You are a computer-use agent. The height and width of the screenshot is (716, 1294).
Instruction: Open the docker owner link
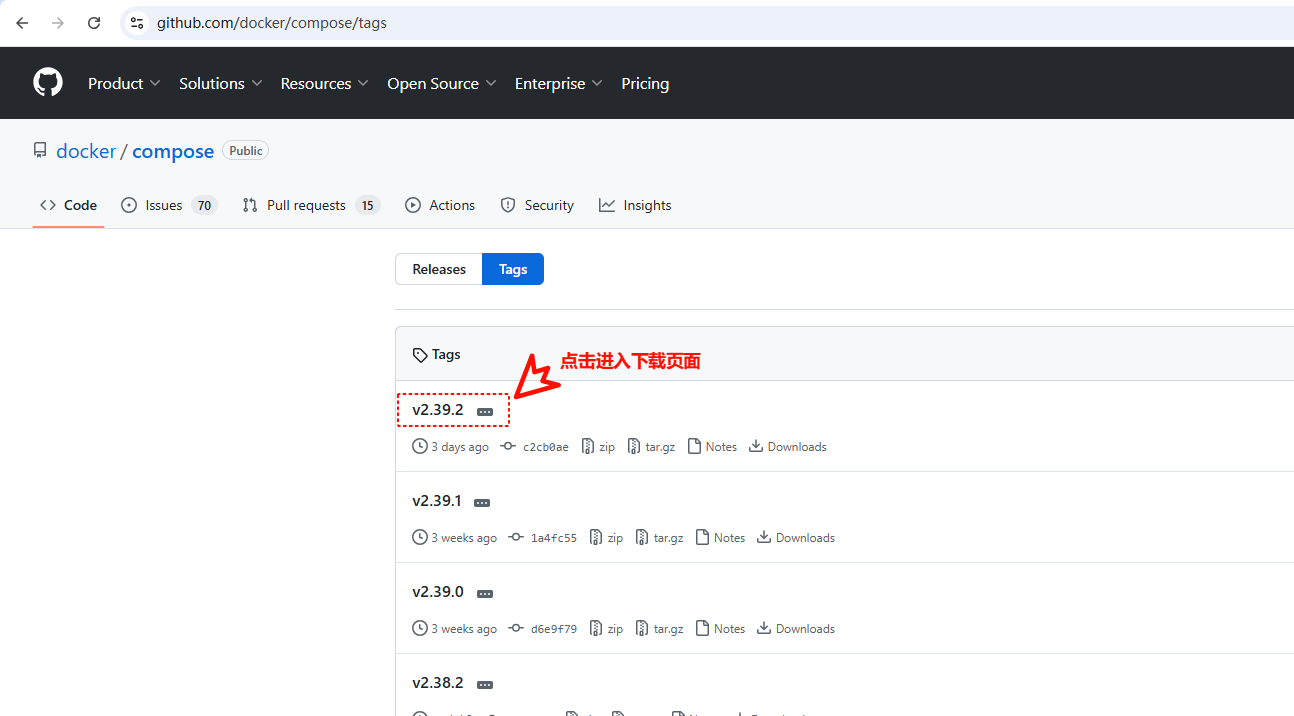(86, 151)
